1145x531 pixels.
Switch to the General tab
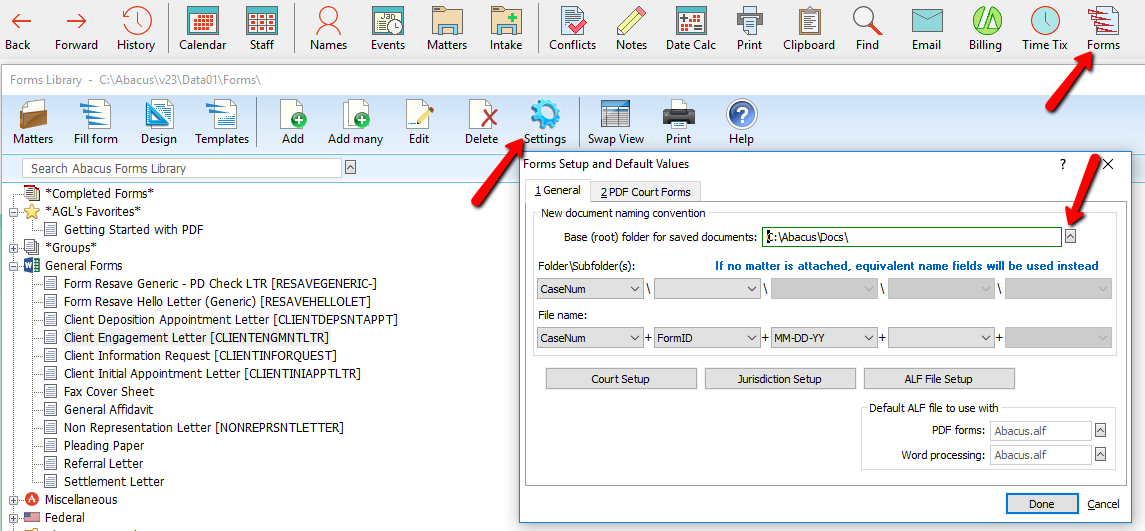558,191
